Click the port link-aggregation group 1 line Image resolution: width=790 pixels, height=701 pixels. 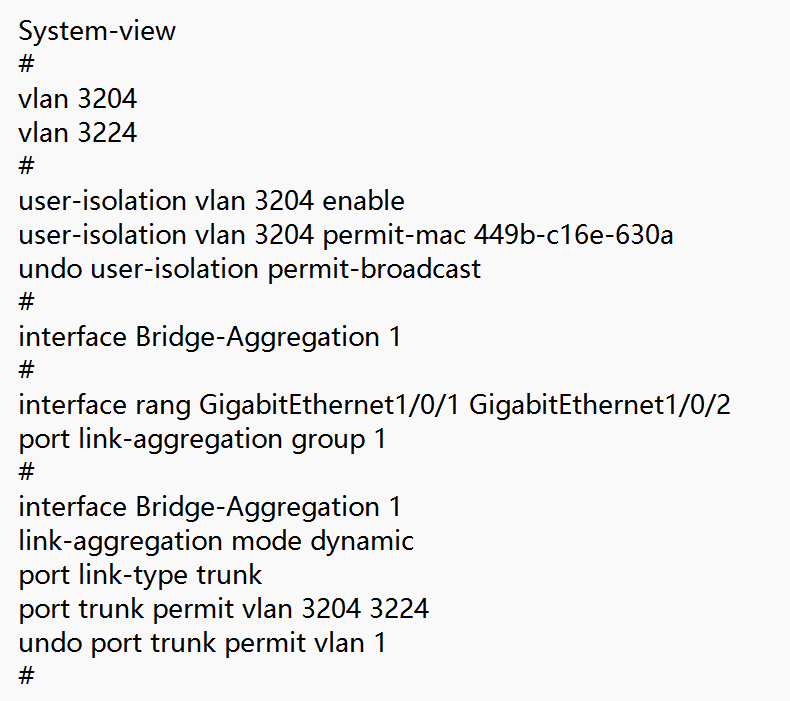[202, 439]
